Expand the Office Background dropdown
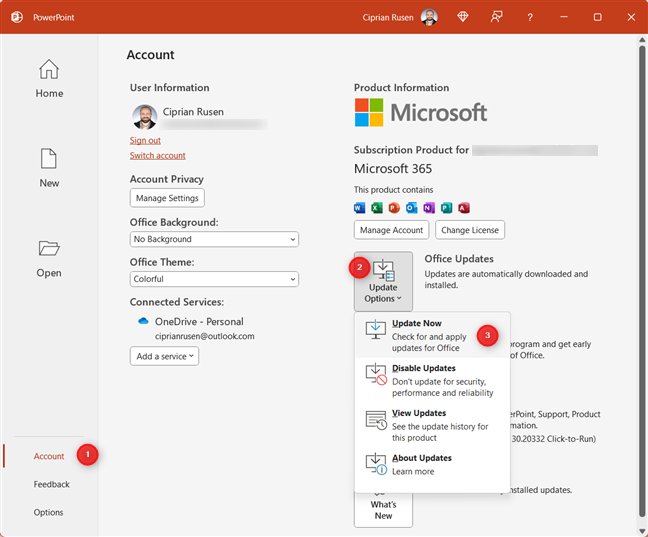This screenshot has height=537, width=648. click(214, 239)
